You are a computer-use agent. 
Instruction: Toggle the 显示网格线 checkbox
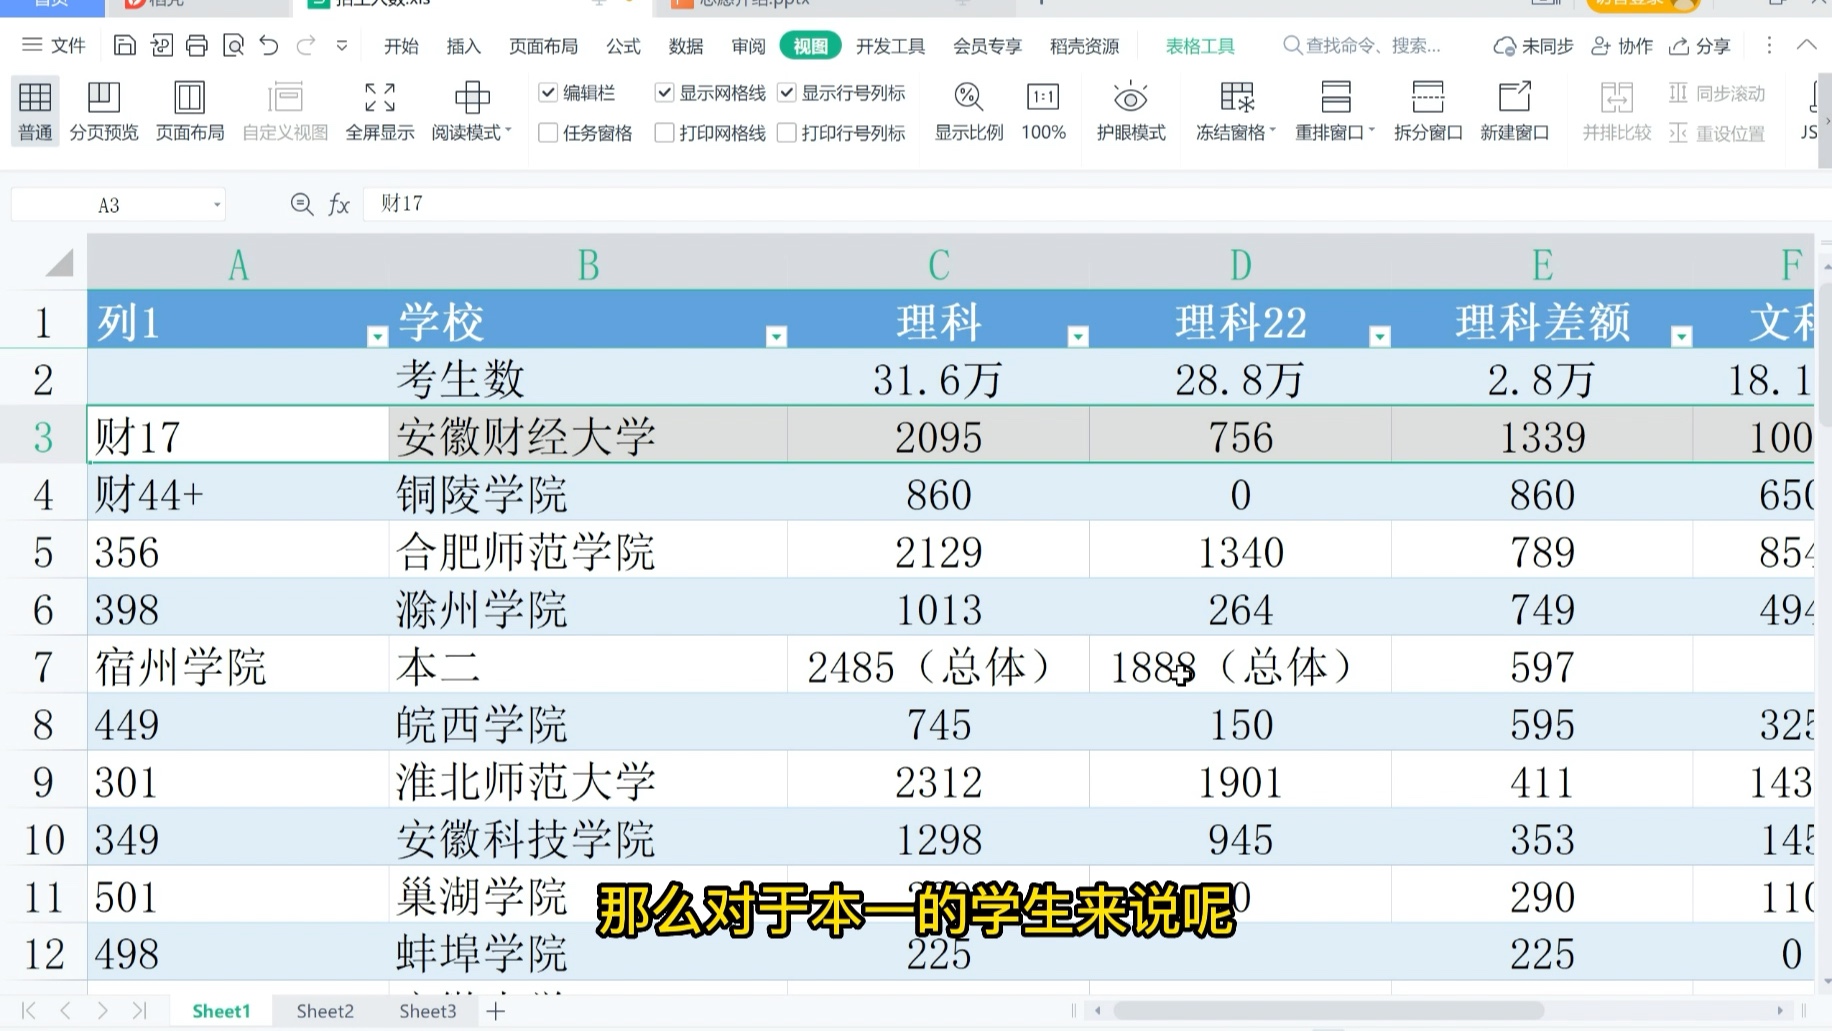click(664, 93)
